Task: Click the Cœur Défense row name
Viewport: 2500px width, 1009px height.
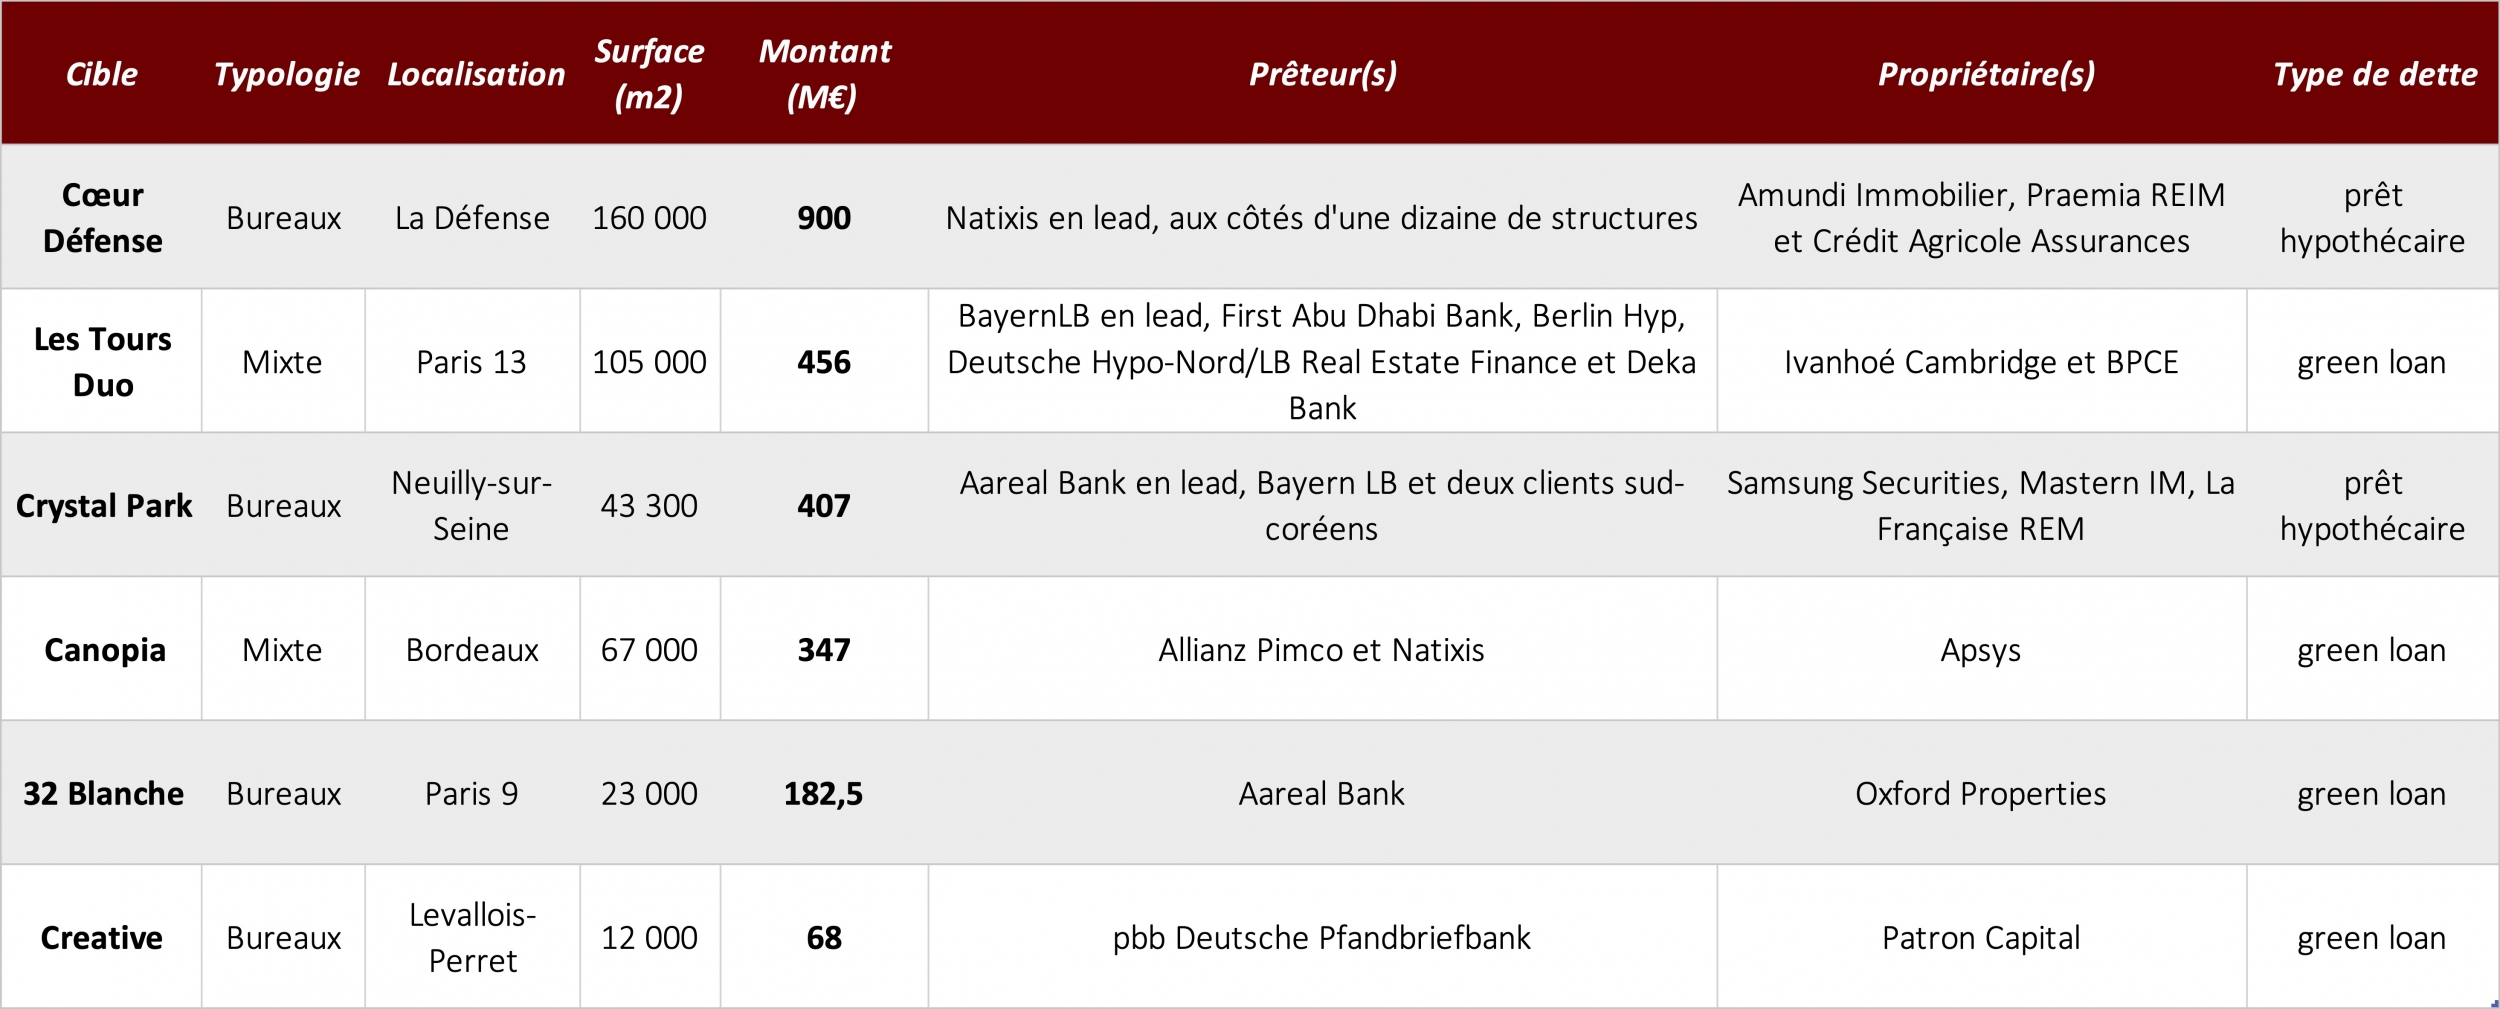Action: pos(102,217)
